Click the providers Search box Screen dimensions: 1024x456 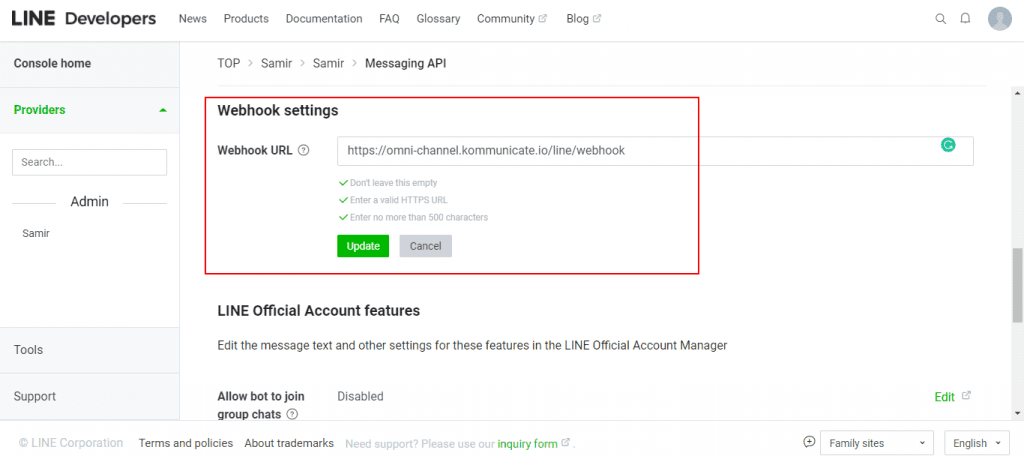pos(89,162)
